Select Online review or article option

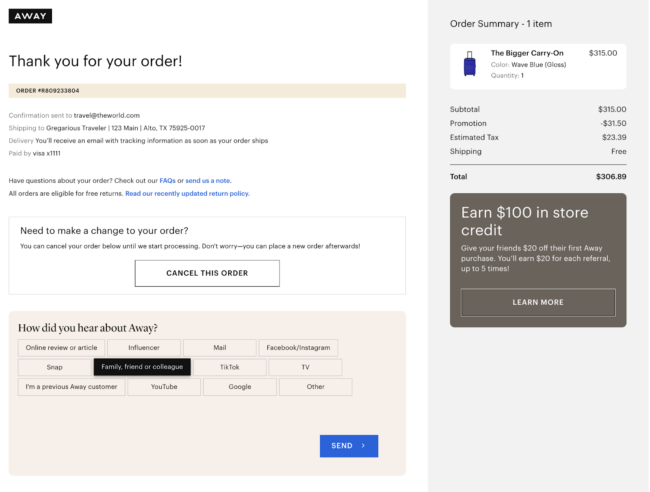pyautogui.click(x=61, y=348)
